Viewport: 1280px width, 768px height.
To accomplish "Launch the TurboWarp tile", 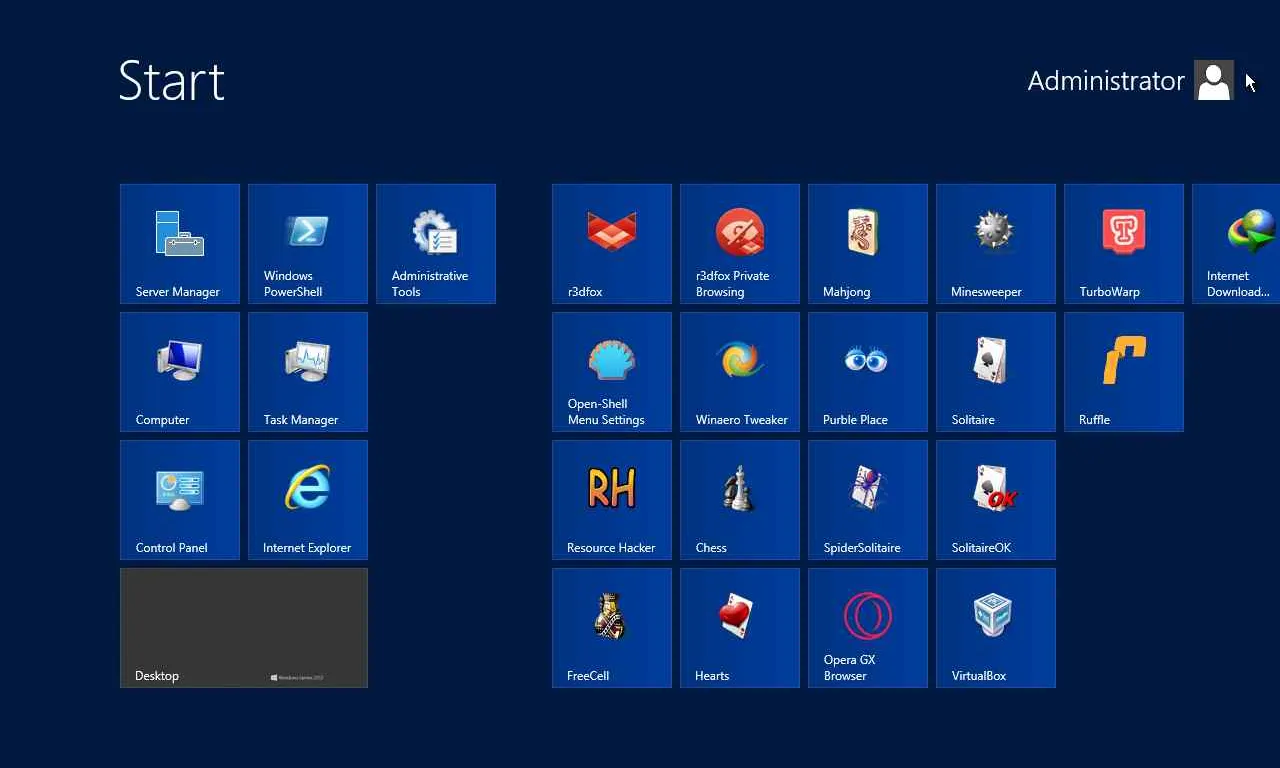I will [x=1124, y=244].
